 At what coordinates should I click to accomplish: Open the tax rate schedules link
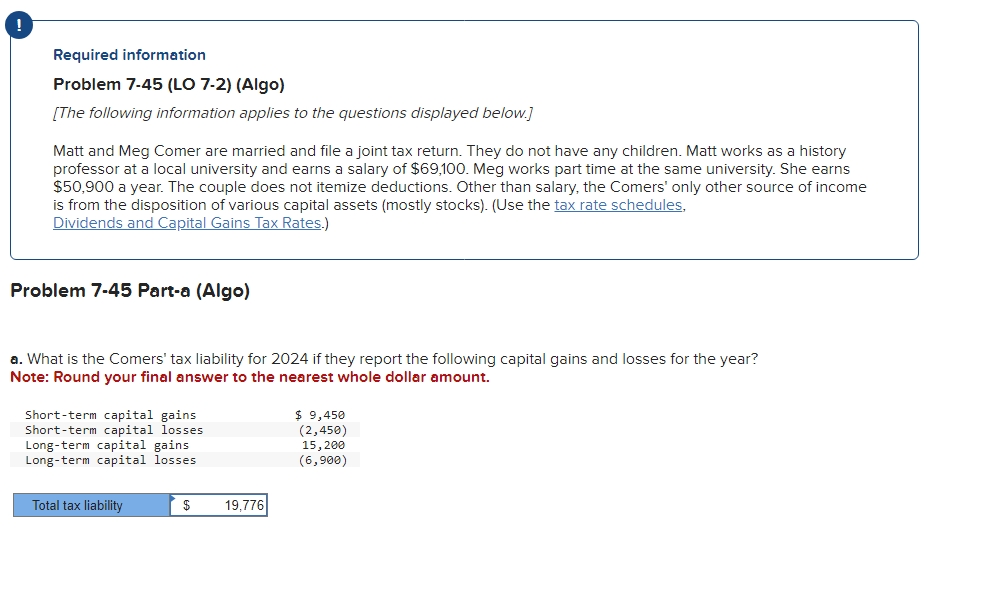tap(618, 205)
